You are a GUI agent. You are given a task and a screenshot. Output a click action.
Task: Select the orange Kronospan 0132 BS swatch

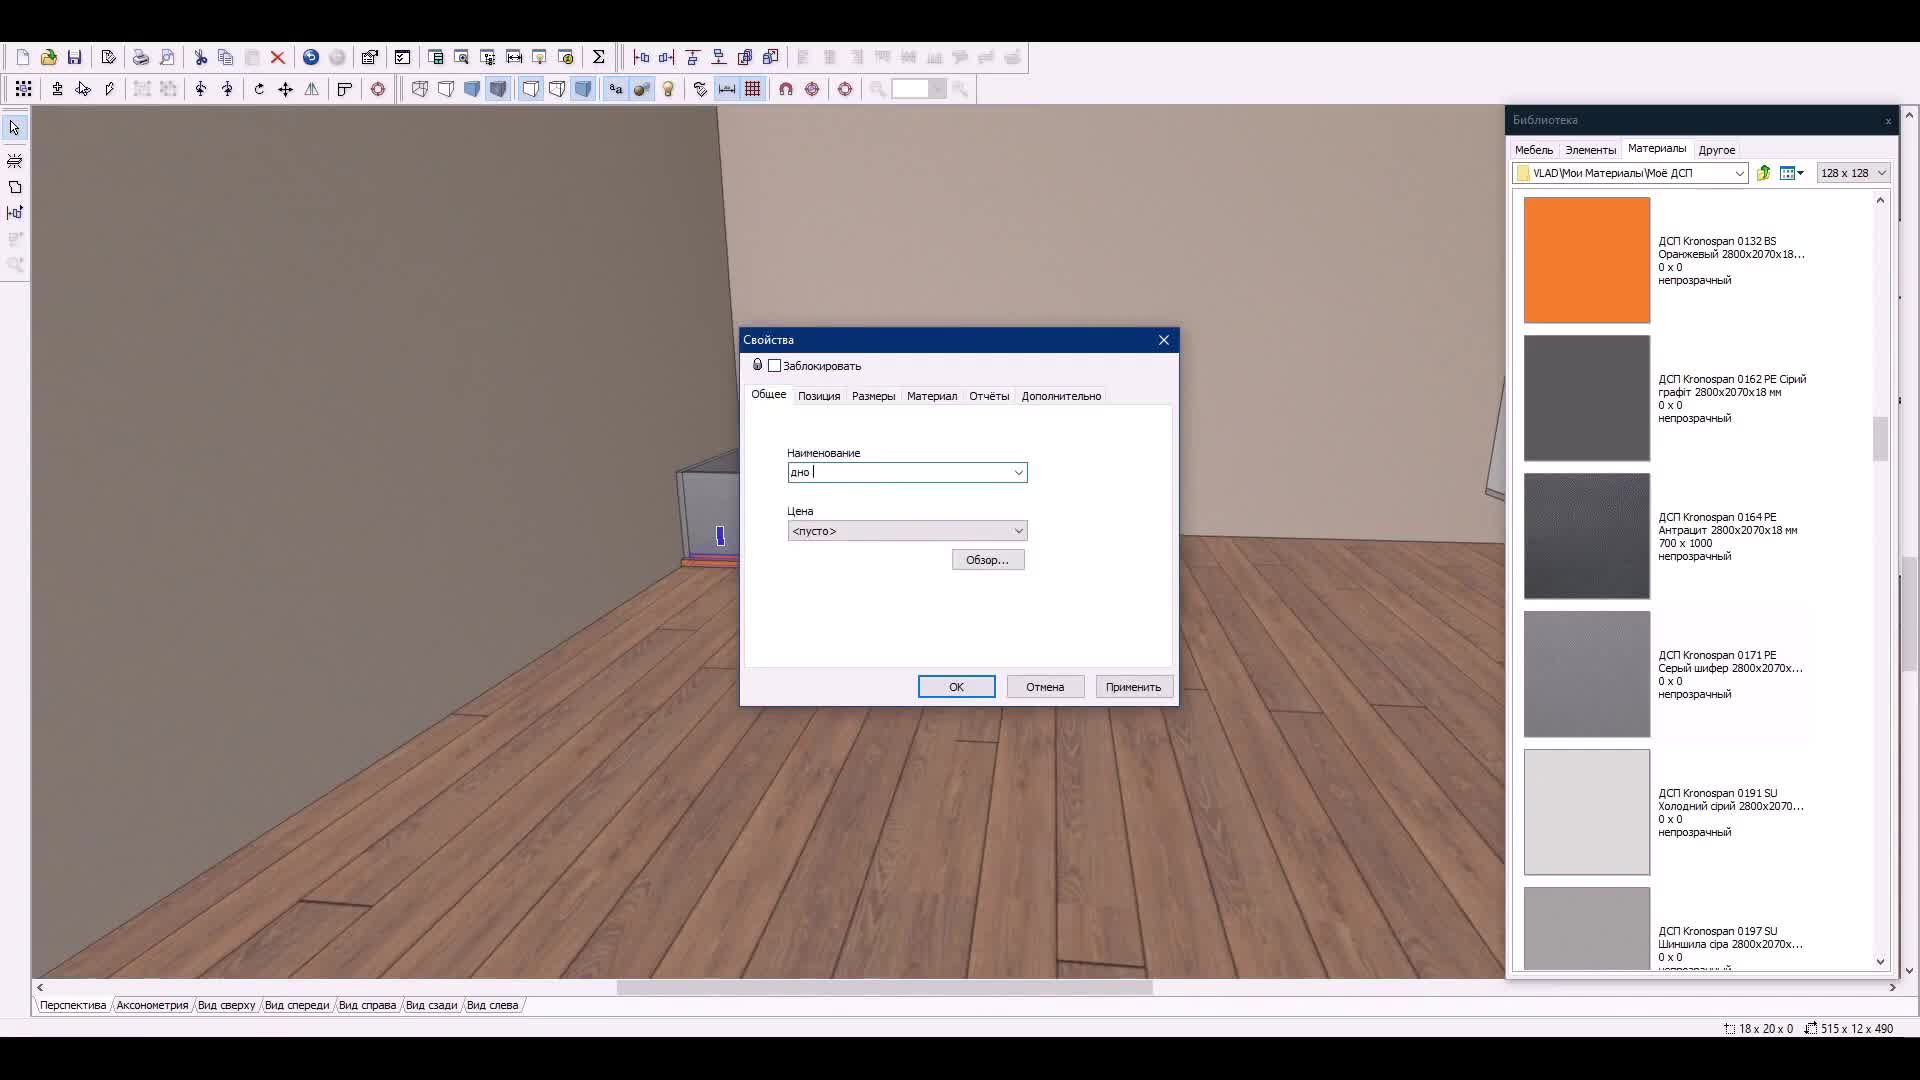pyautogui.click(x=1587, y=260)
